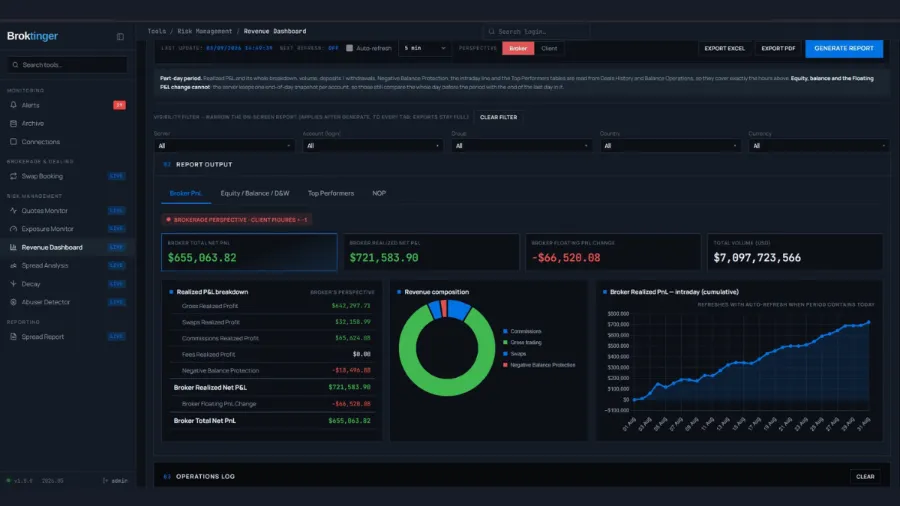Open Exposure Monitor in the sidebar

tap(67, 229)
